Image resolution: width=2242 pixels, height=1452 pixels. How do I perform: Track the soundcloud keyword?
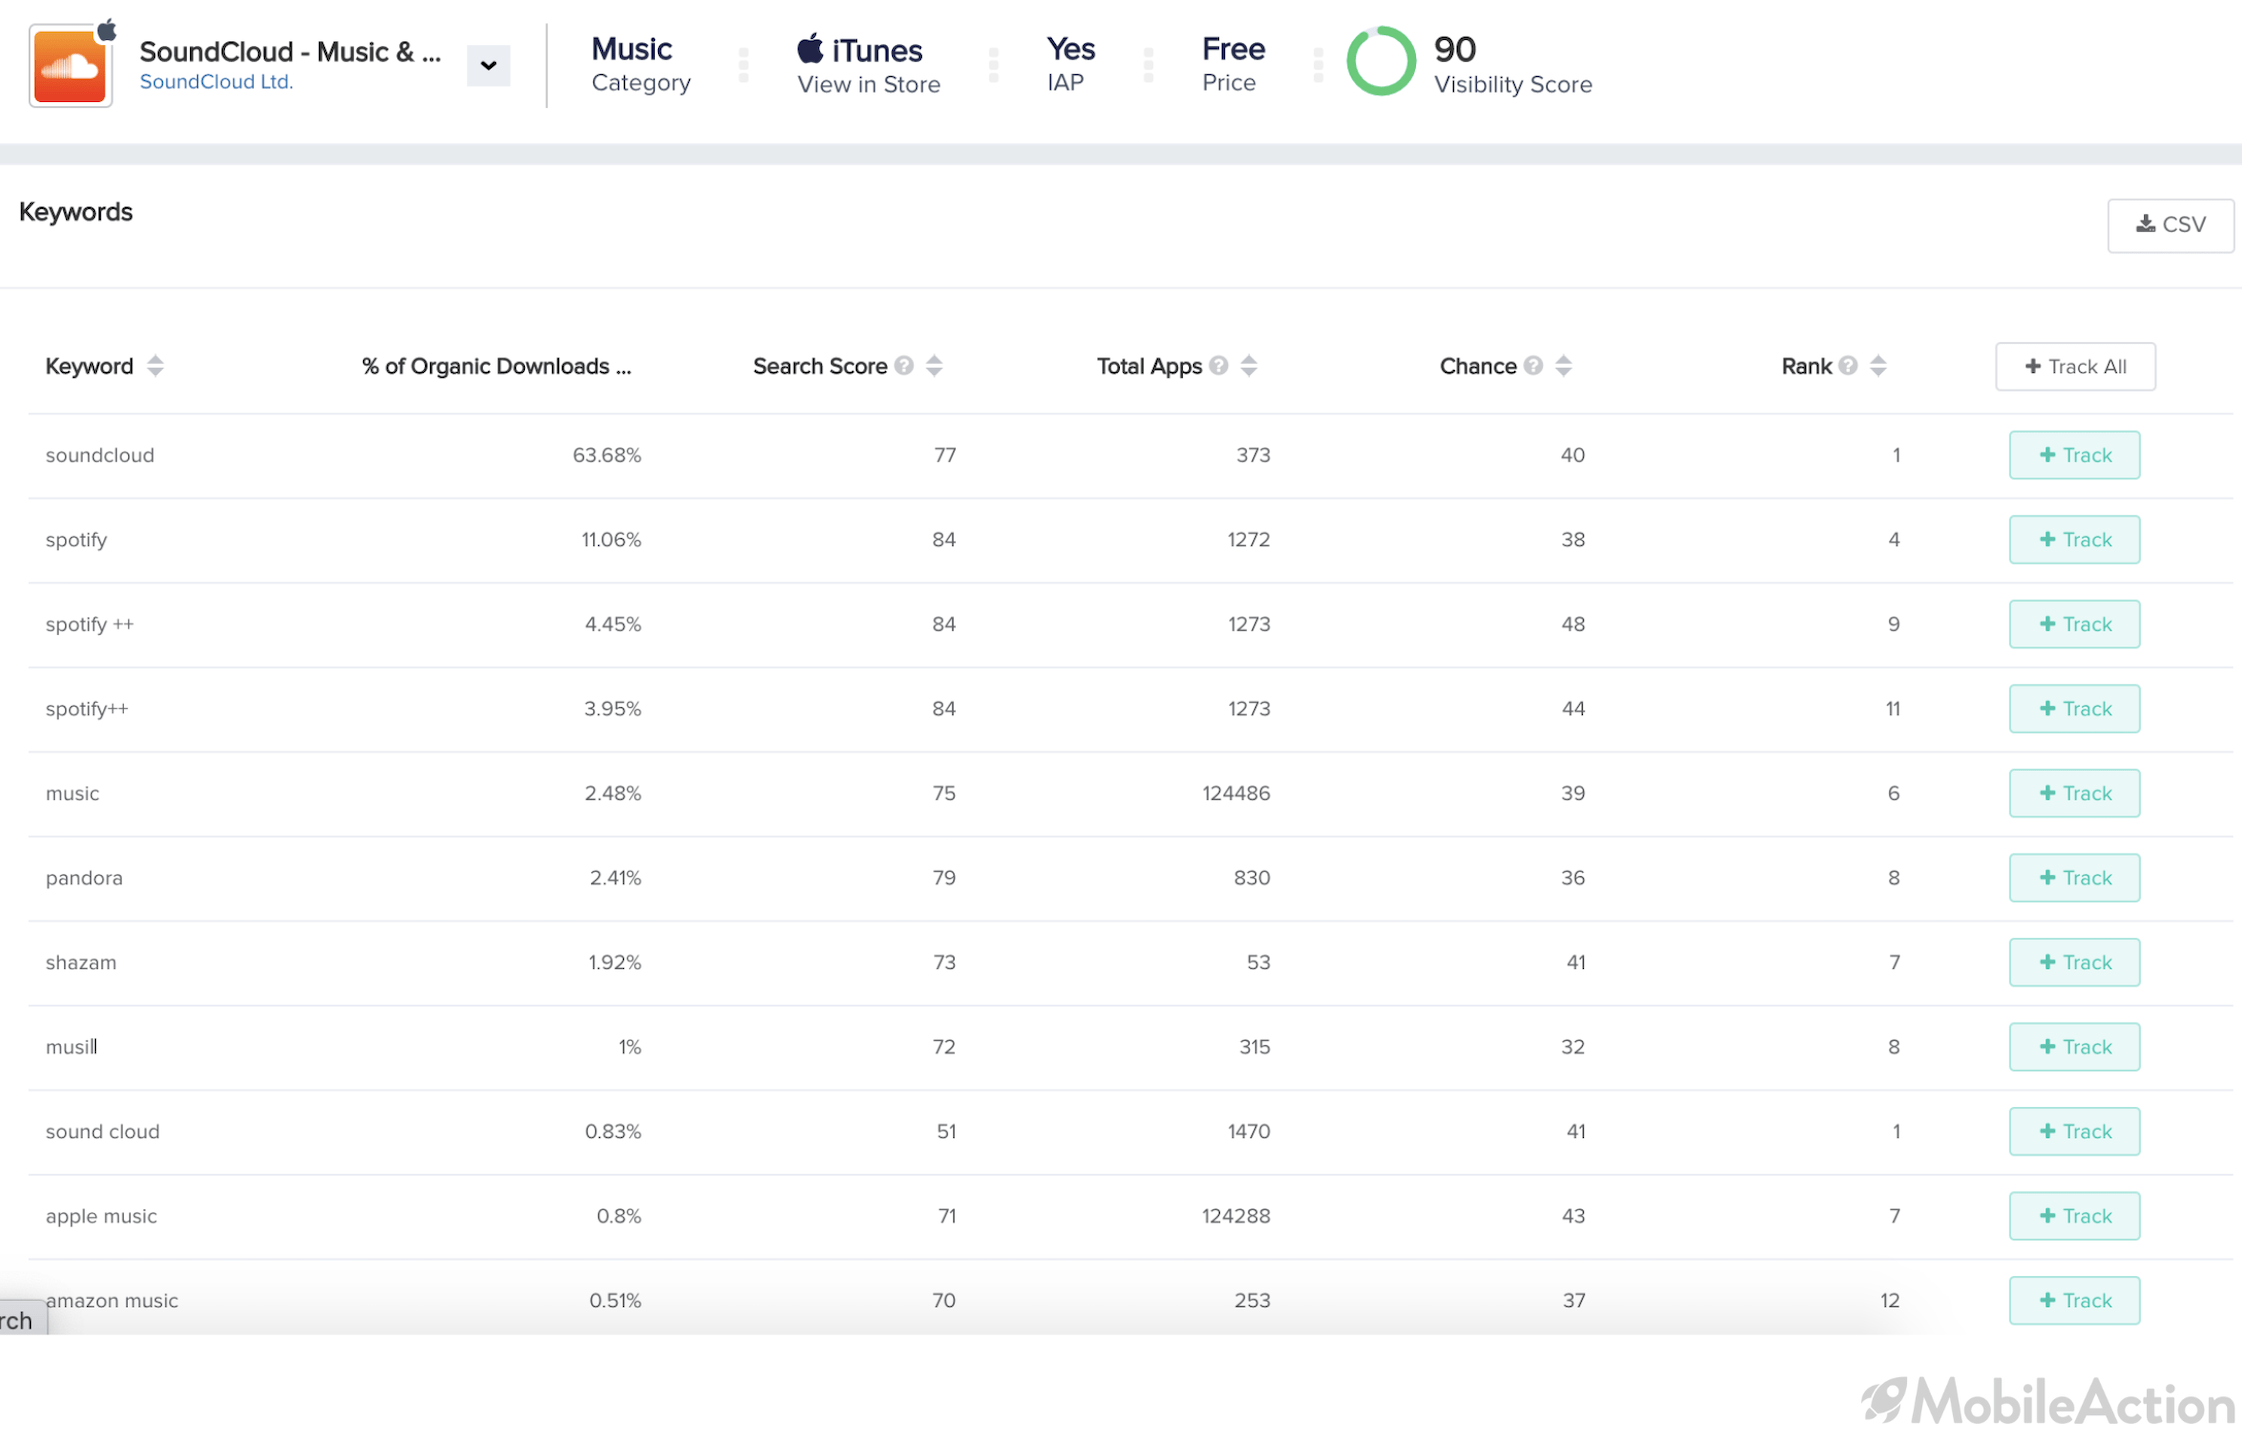2074,455
